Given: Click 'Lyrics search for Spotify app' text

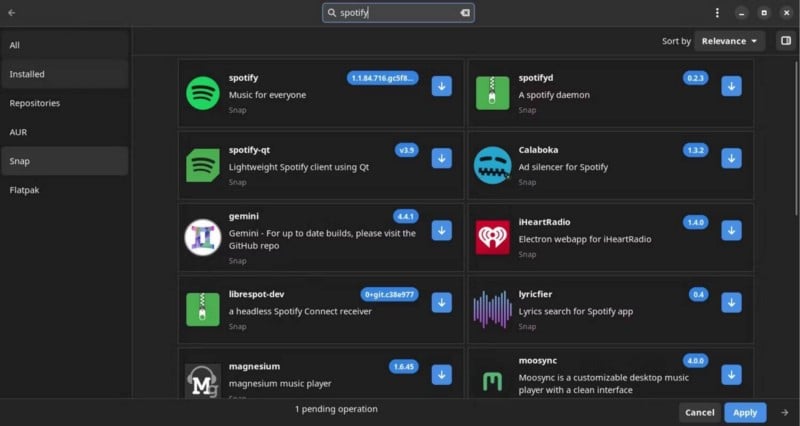Looking at the screenshot, I should 576,311.
